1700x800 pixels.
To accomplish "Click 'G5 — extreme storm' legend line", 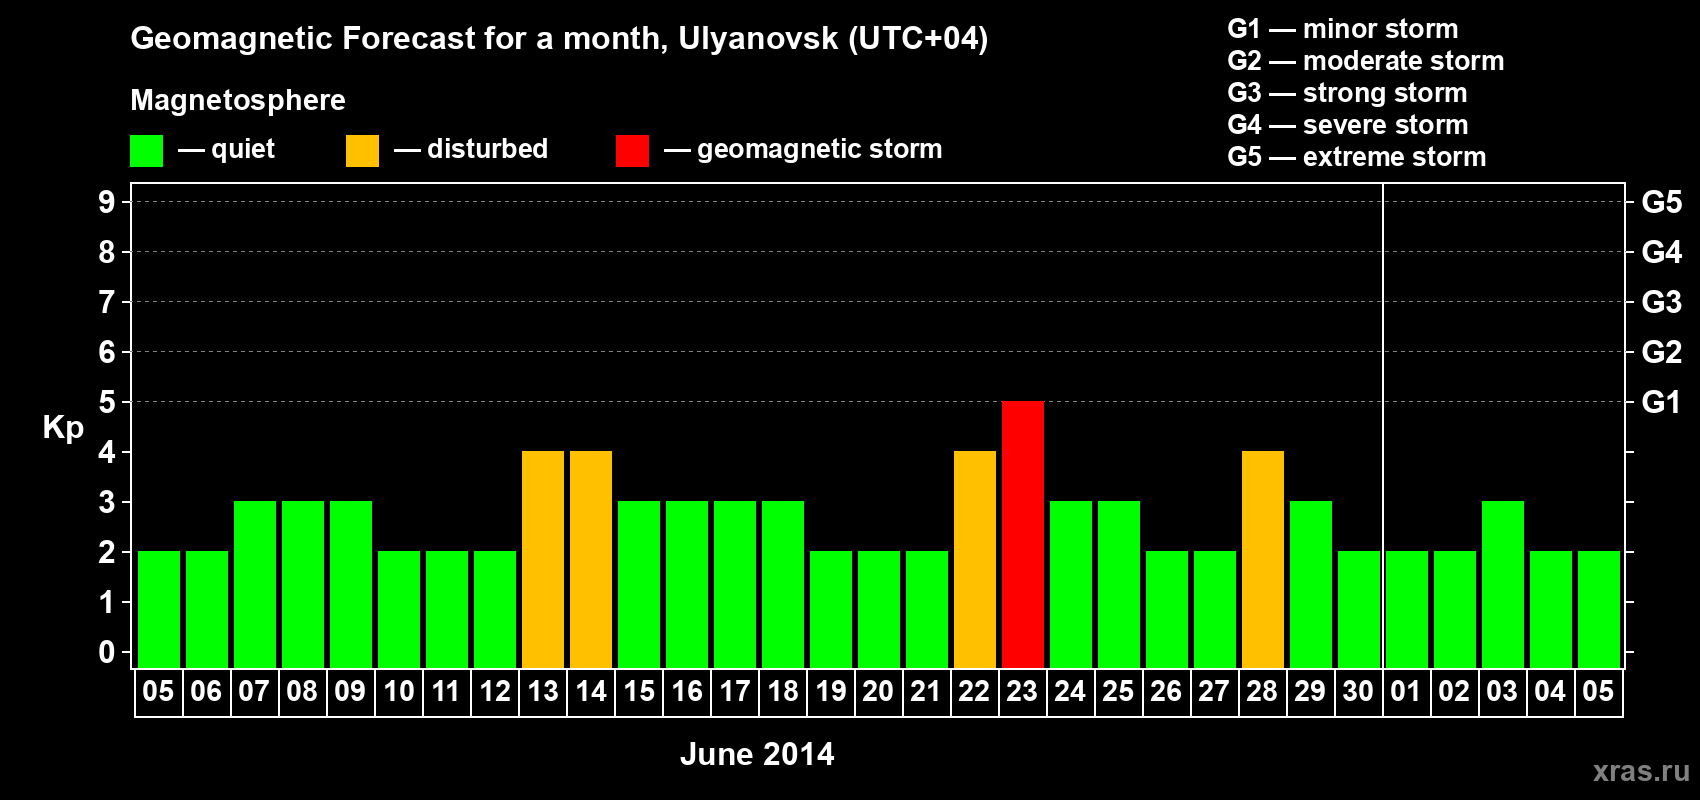I will [1356, 157].
